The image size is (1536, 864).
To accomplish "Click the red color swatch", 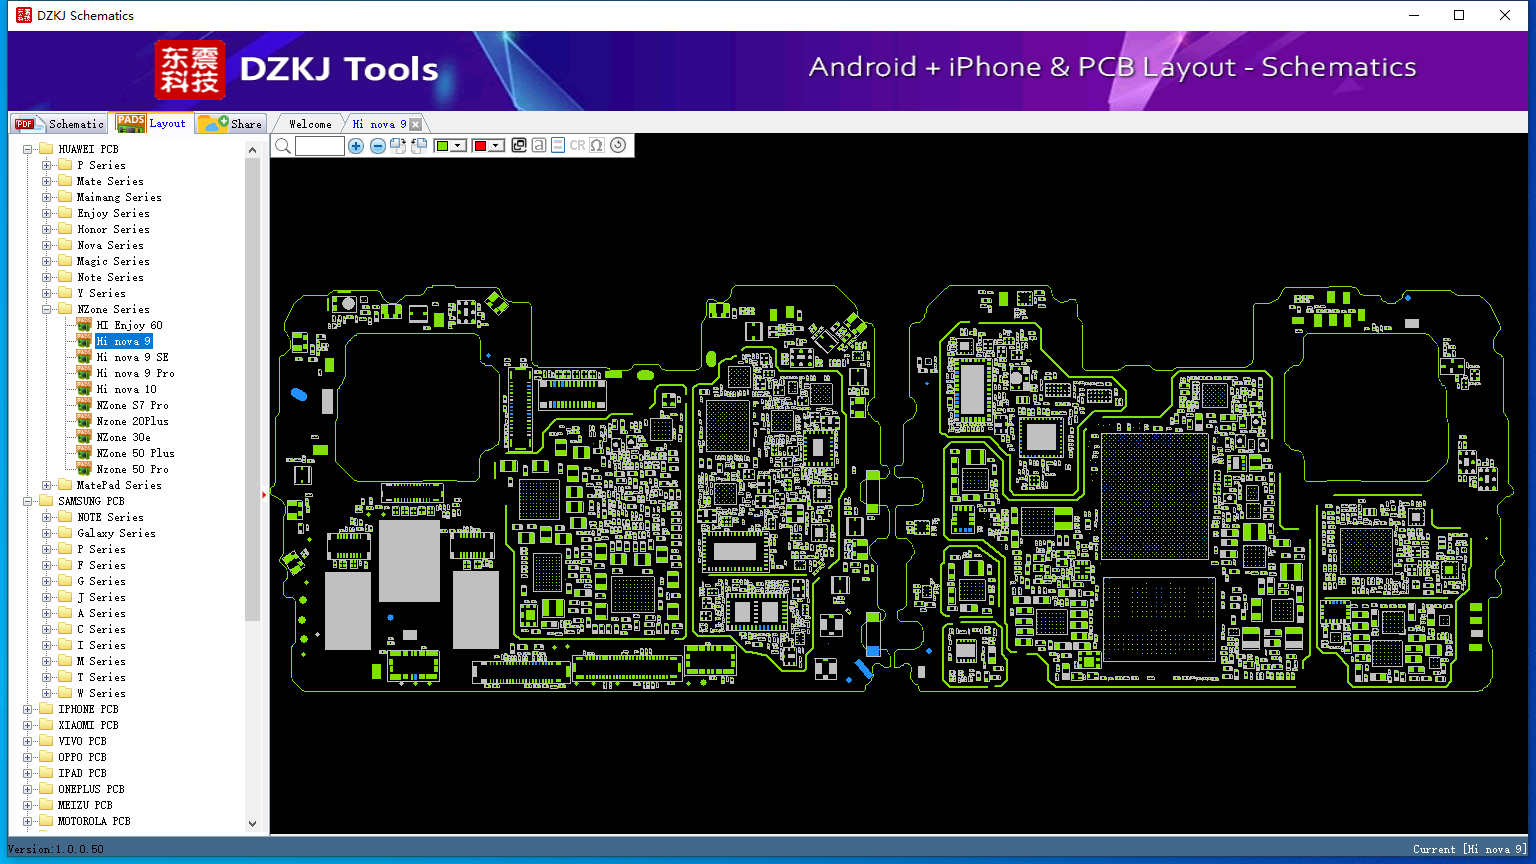I will 480,146.
